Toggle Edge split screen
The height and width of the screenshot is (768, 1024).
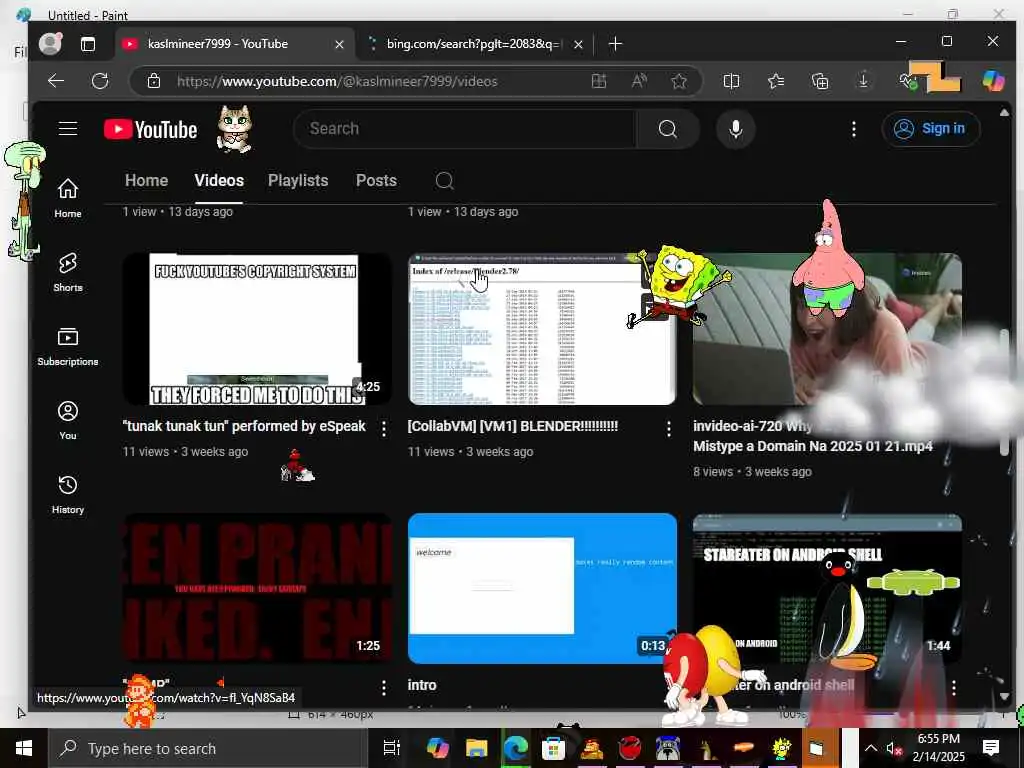tap(731, 81)
